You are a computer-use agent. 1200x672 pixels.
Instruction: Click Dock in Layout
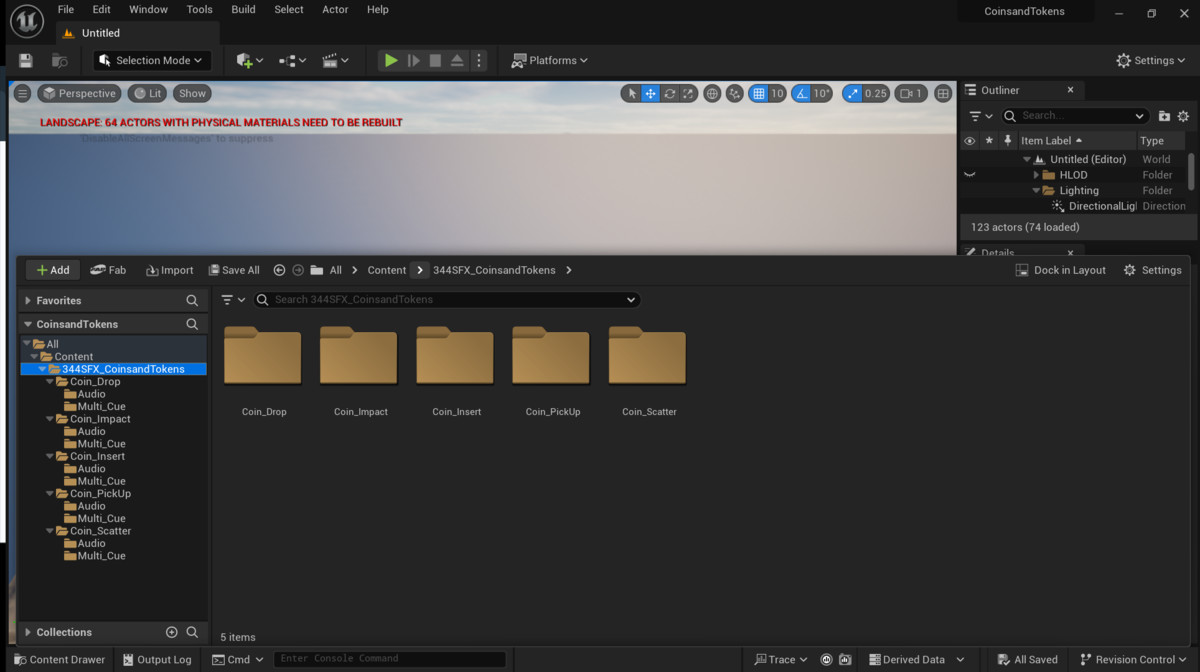coord(1061,270)
